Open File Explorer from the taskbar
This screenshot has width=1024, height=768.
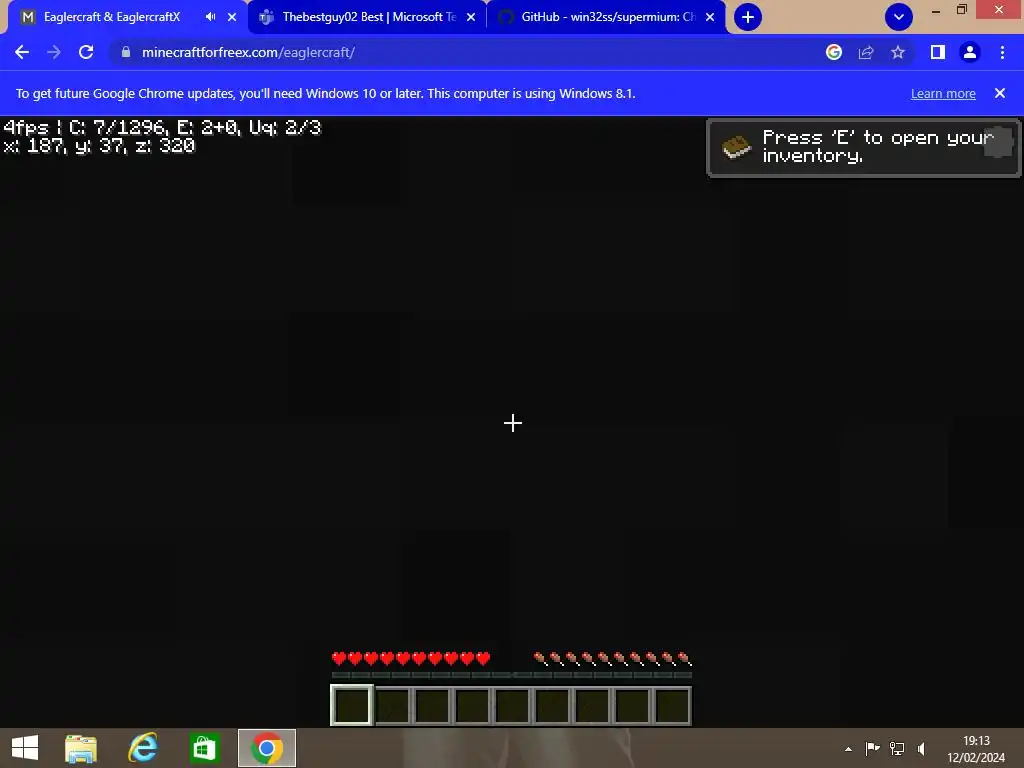point(81,748)
